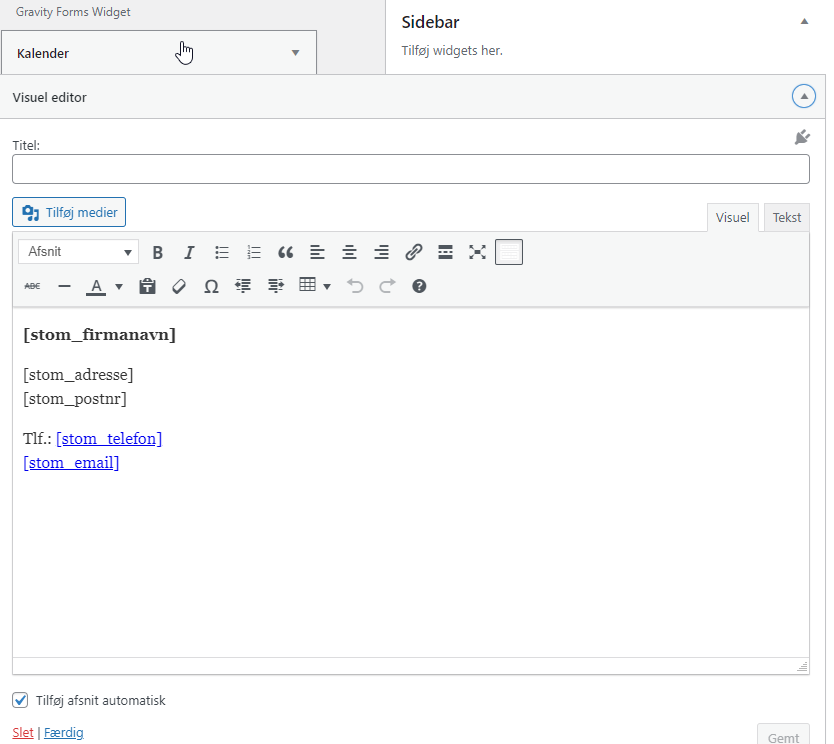Open the Afsnit paragraph format dropdown
The width and height of the screenshot is (834, 744).
(78, 252)
